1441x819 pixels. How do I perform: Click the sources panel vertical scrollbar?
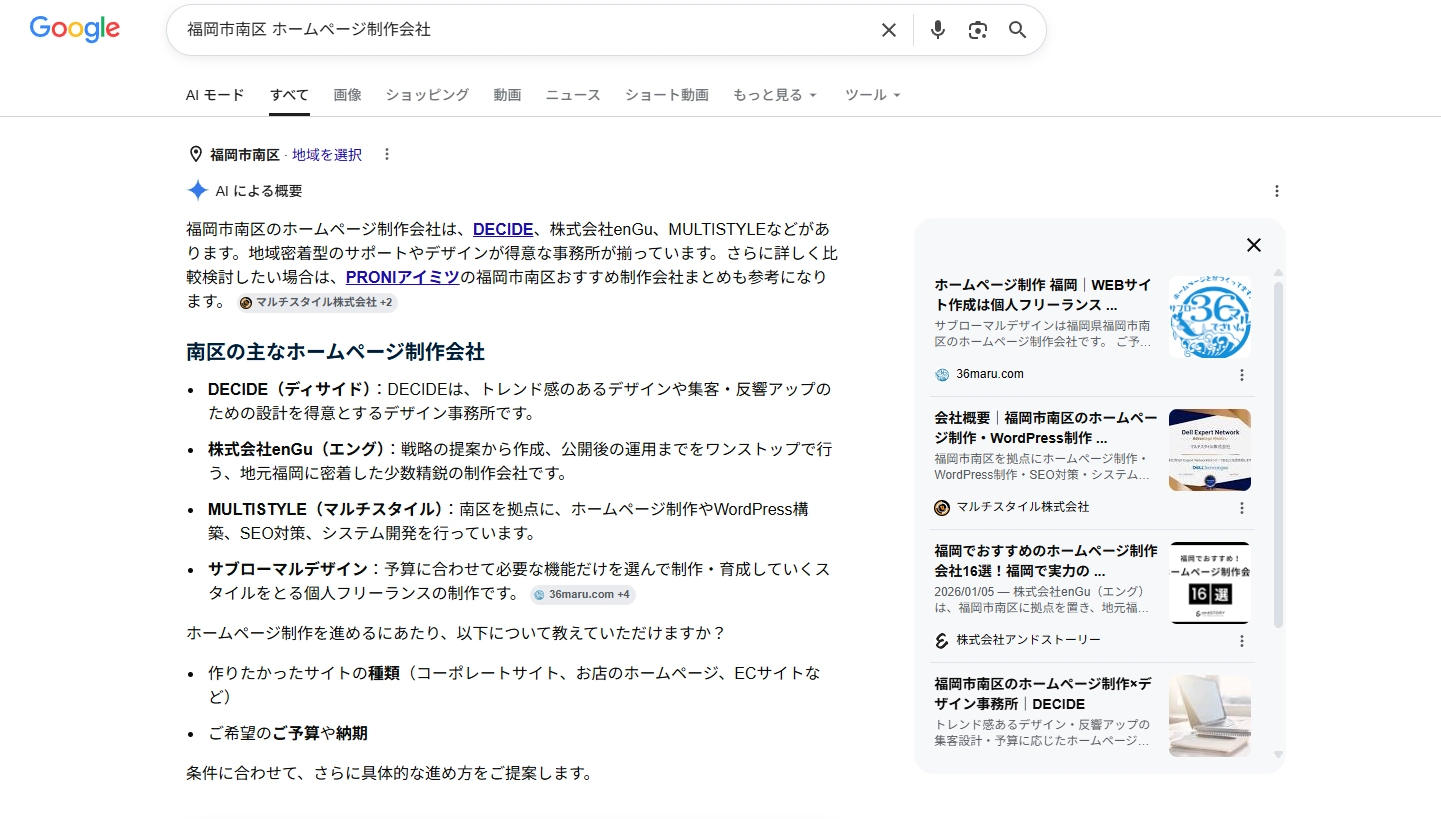tap(1278, 455)
